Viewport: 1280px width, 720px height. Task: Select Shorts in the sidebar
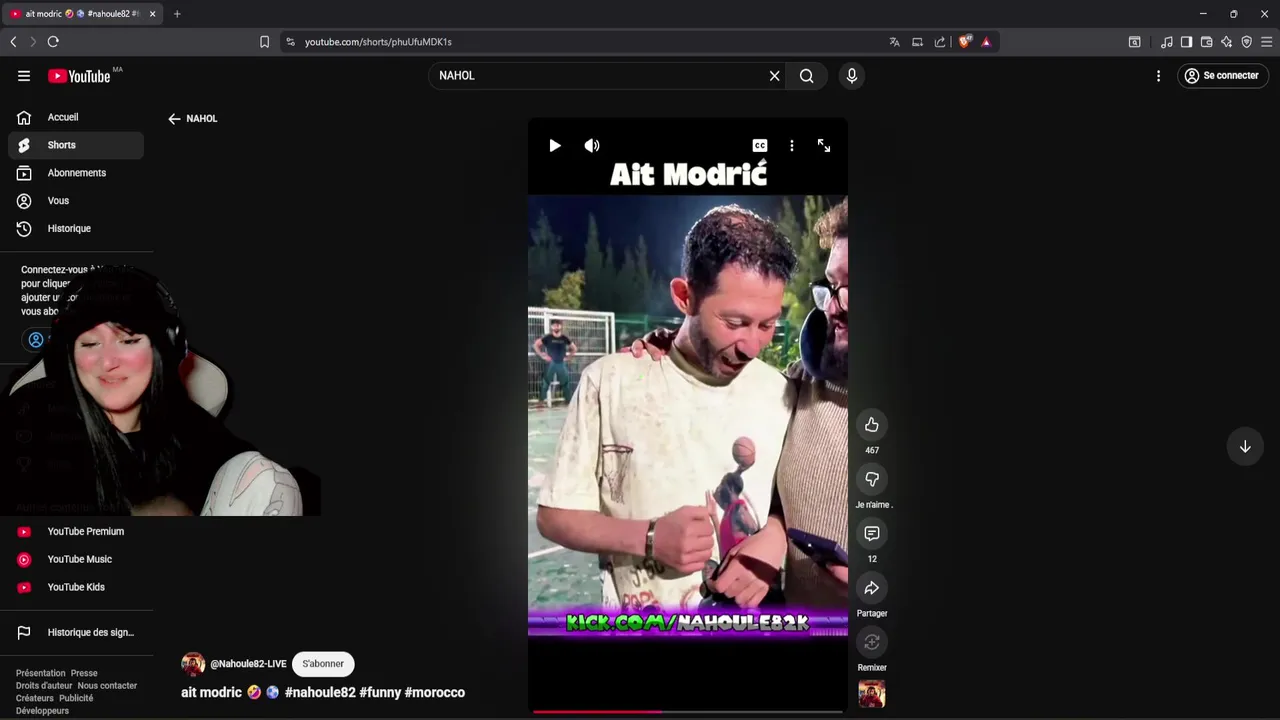tap(76, 145)
